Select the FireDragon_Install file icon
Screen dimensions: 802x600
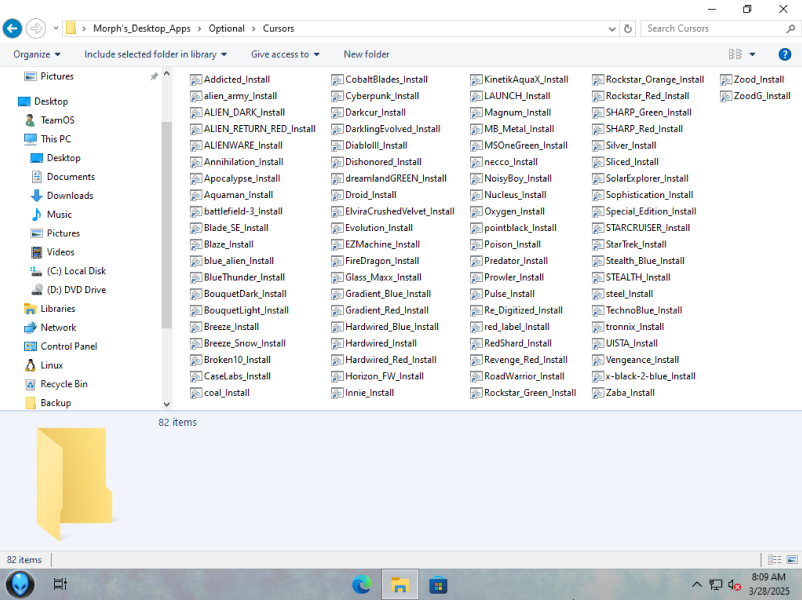(337, 261)
